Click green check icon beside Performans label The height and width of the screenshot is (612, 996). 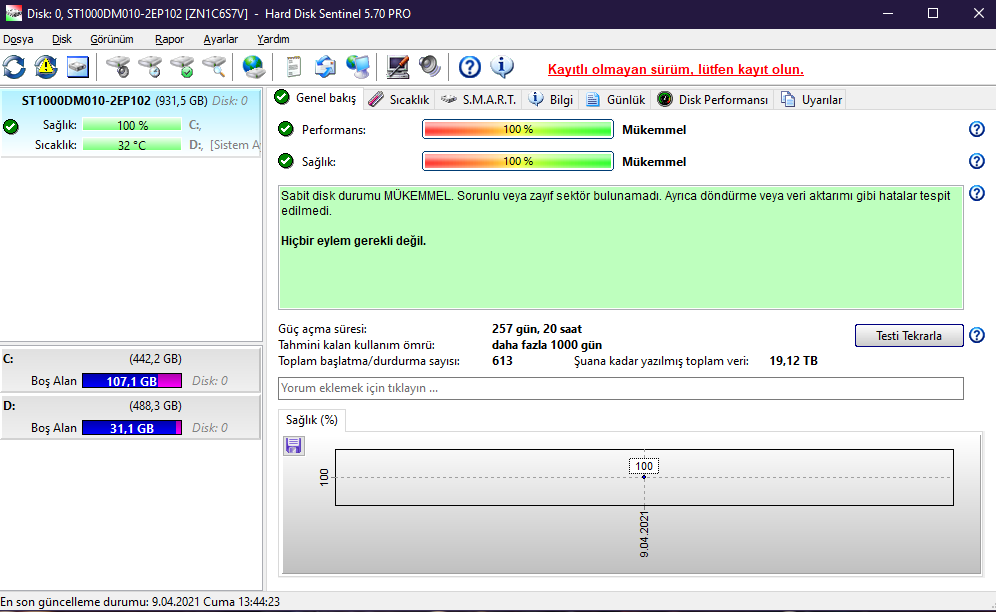pos(286,130)
